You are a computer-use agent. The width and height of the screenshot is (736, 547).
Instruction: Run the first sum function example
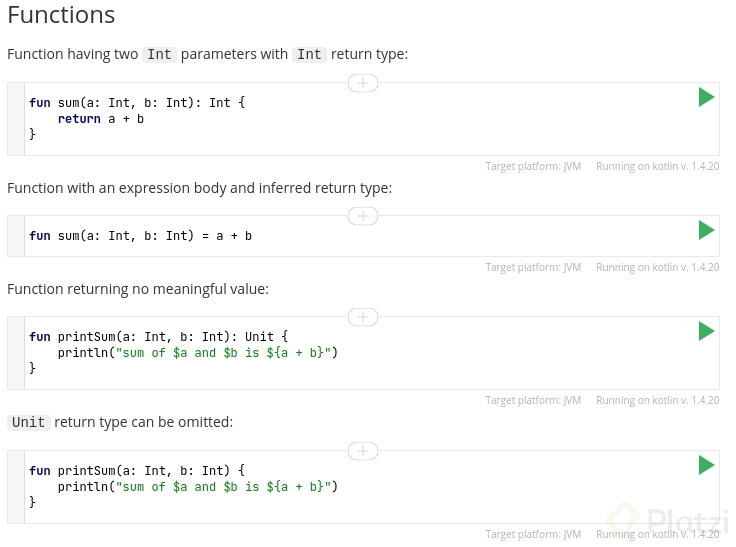[x=706, y=97]
